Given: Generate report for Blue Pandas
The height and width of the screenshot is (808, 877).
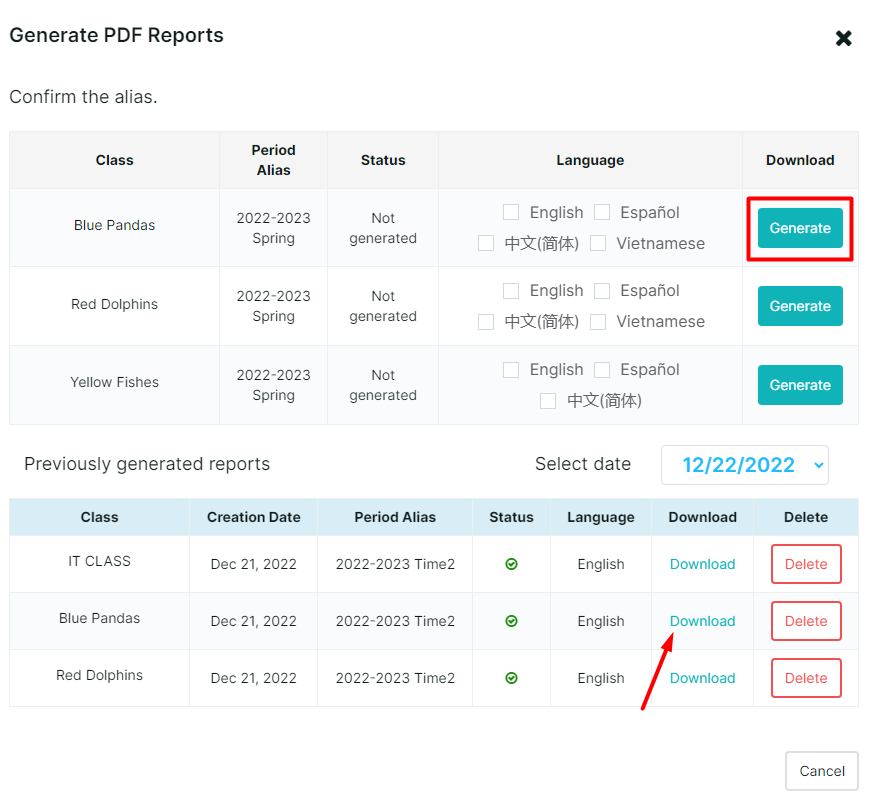Looking at the screenshot, I should pyautogui.click(x=800, y=228).
